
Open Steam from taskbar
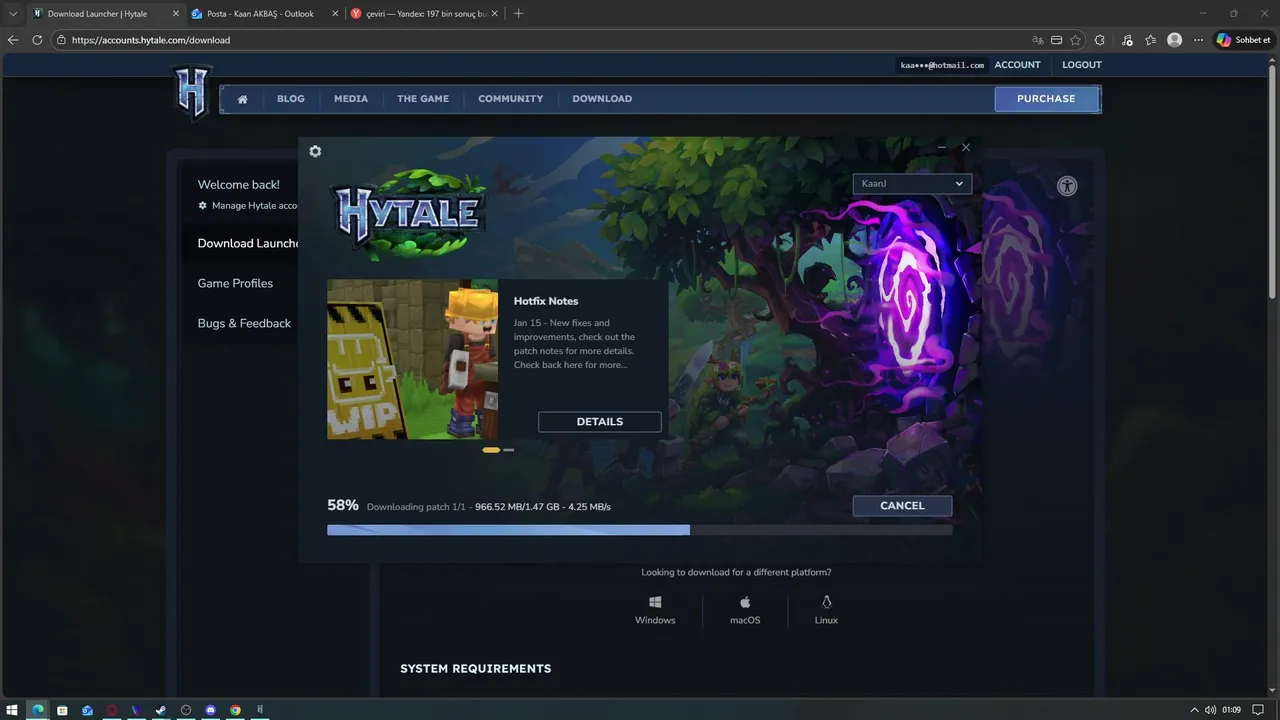pos(161,710)
